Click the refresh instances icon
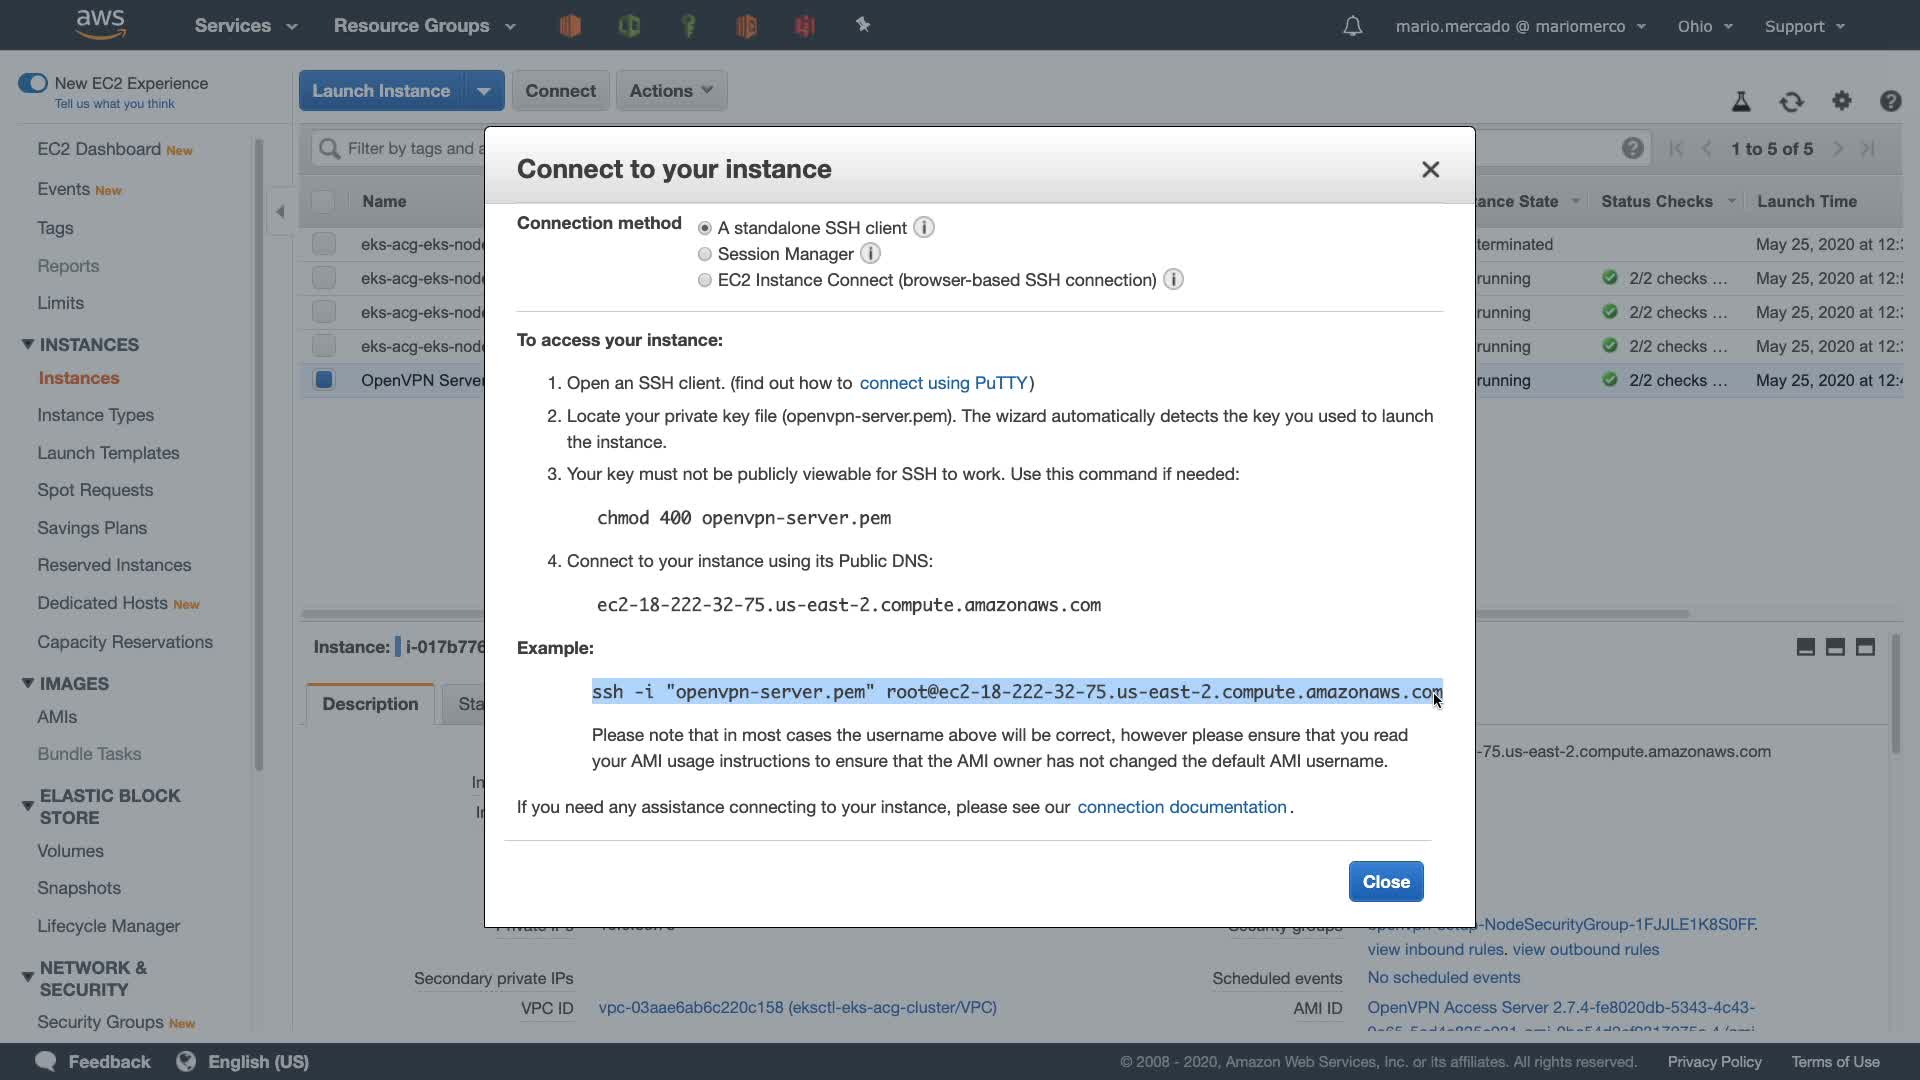1920x1080 pixels. [1791, 101]
